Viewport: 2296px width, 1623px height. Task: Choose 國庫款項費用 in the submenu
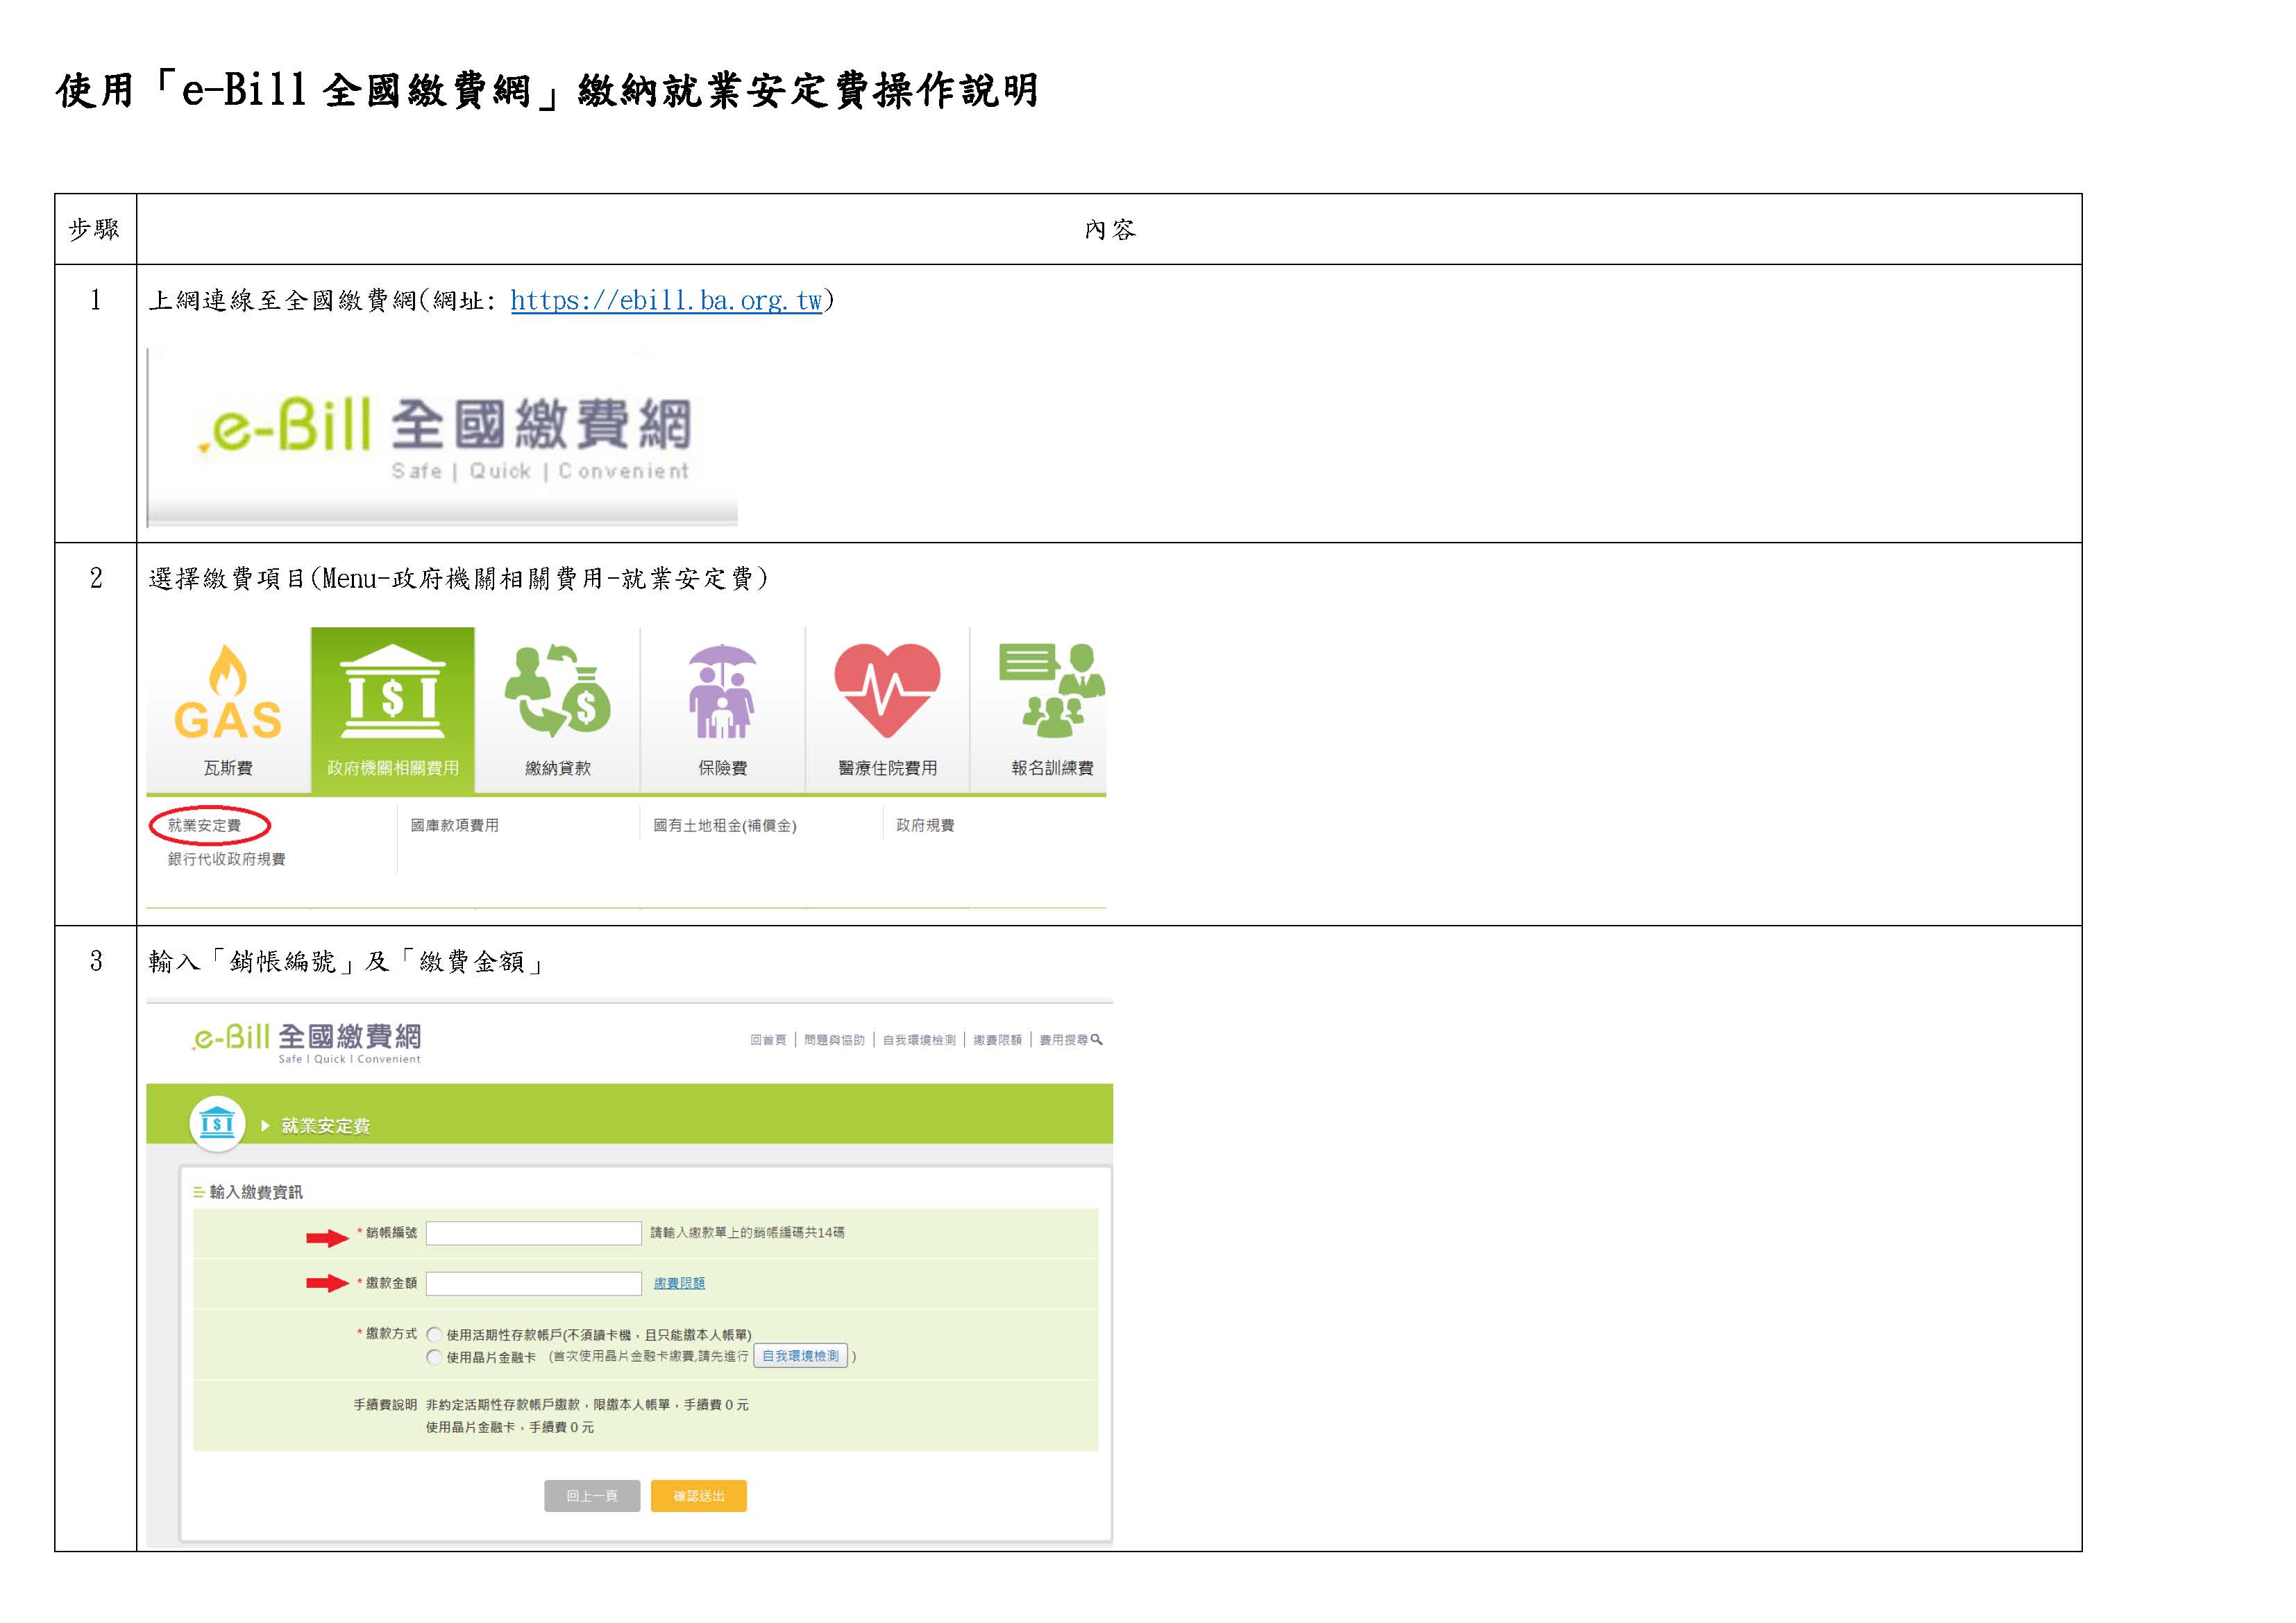click(454, 825)
